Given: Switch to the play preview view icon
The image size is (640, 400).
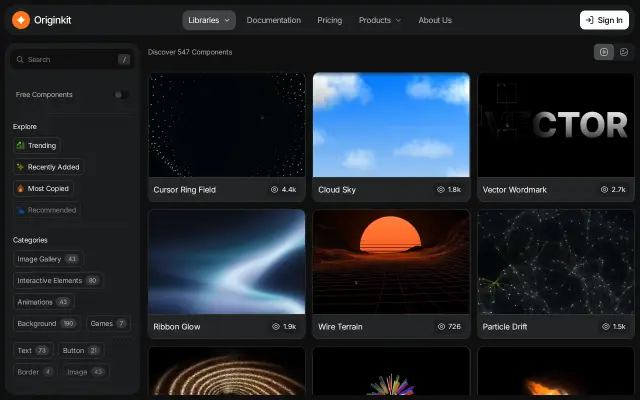Looking at the screenshot, I should (604, 52).
